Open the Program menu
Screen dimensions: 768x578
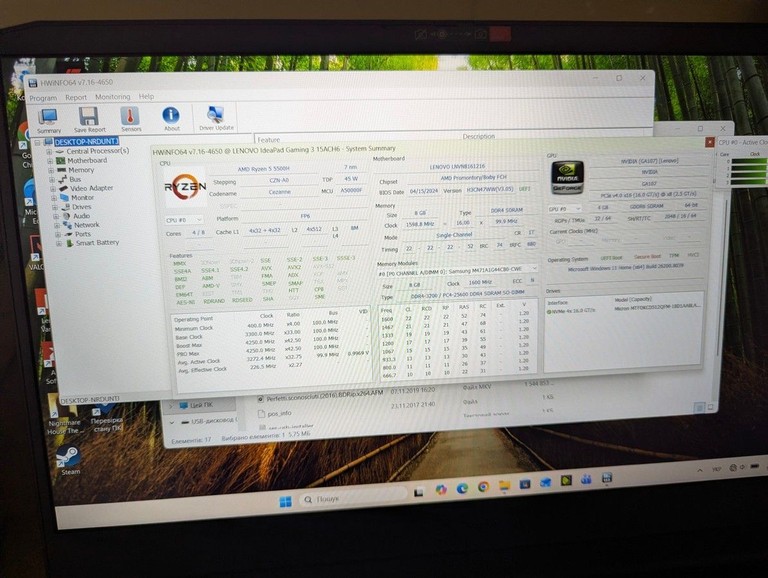pos(43,98)
